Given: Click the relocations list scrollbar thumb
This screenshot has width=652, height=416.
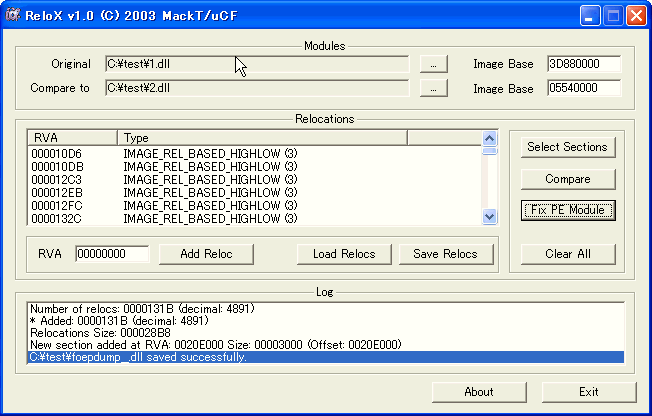Looking at the screenshot, I should click(489, 151).
